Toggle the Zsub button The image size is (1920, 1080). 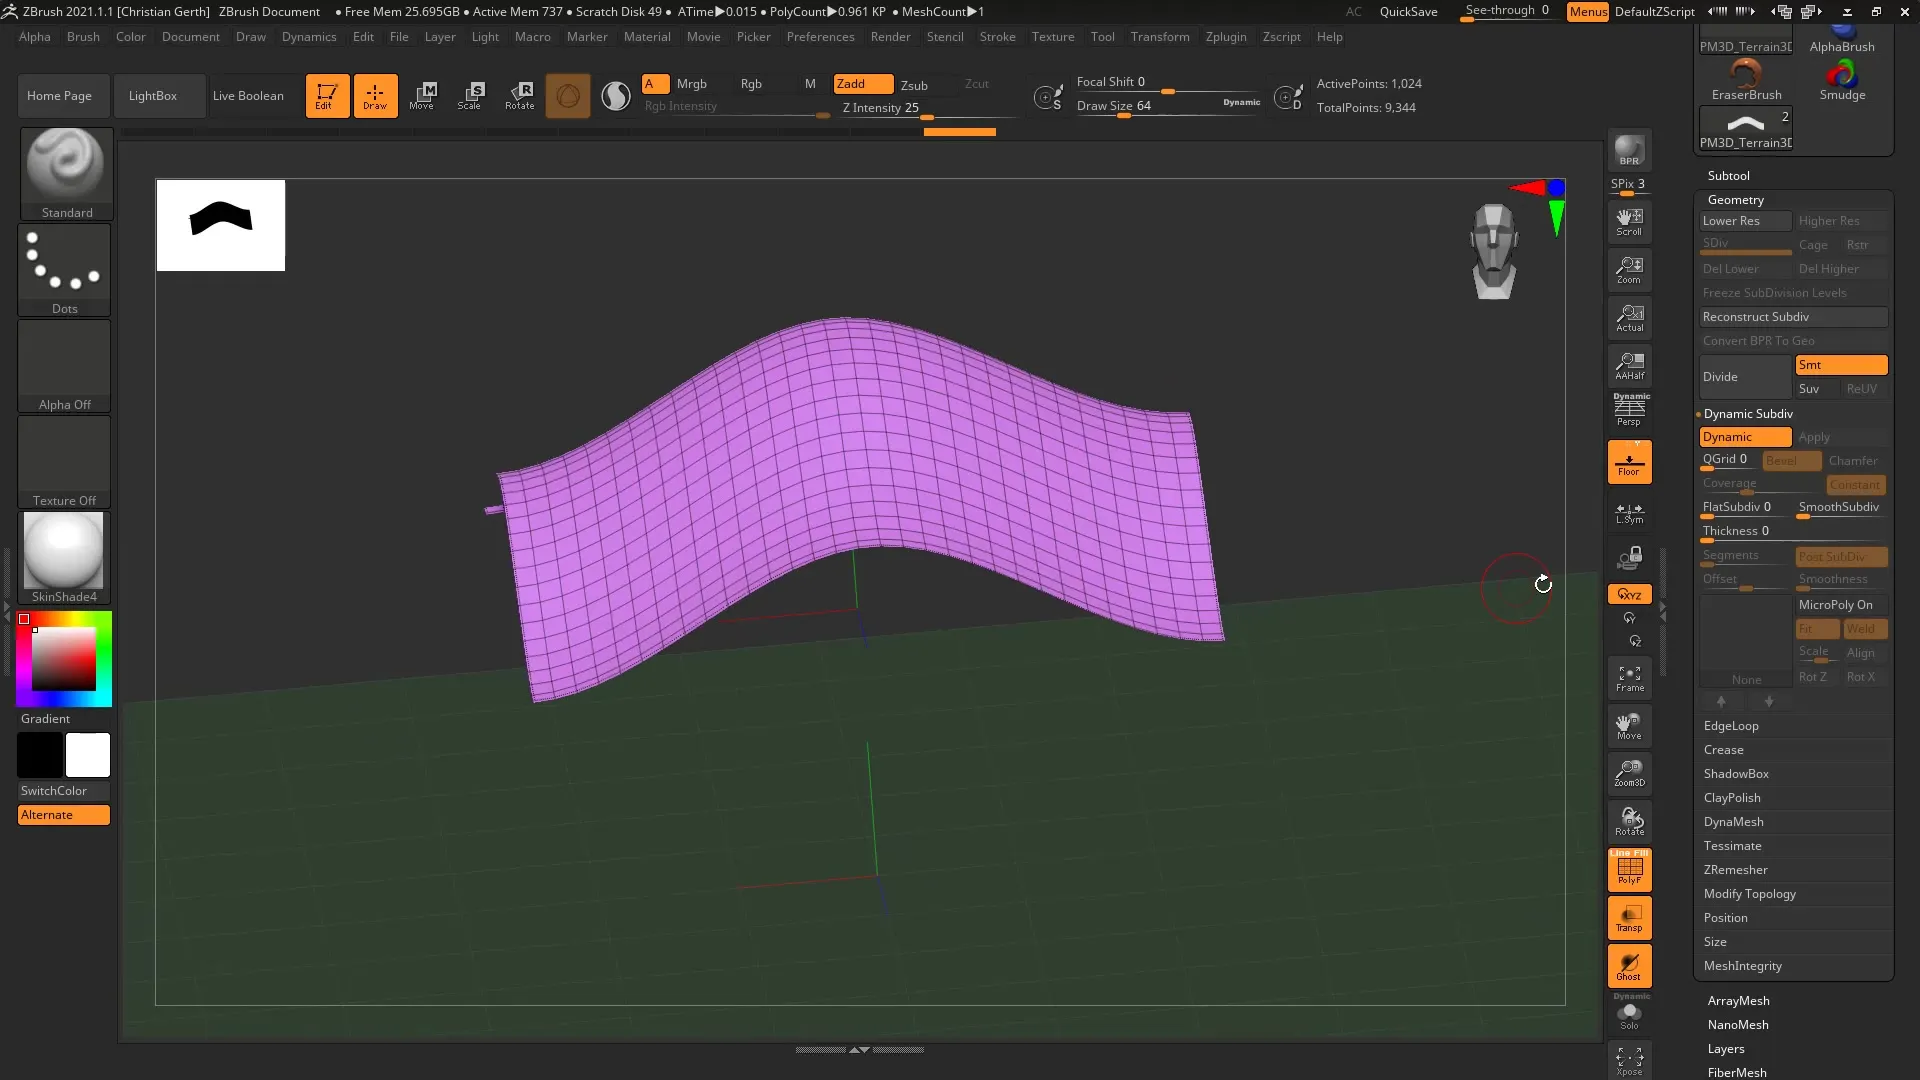coord(914,85)
